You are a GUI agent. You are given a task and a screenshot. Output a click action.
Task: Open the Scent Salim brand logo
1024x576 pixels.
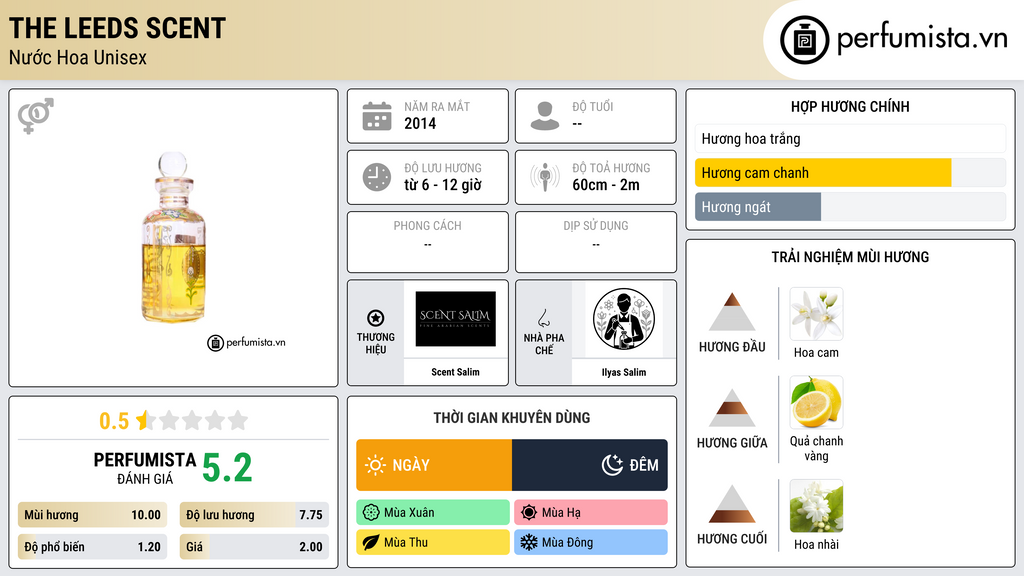[x=455, y=319]
